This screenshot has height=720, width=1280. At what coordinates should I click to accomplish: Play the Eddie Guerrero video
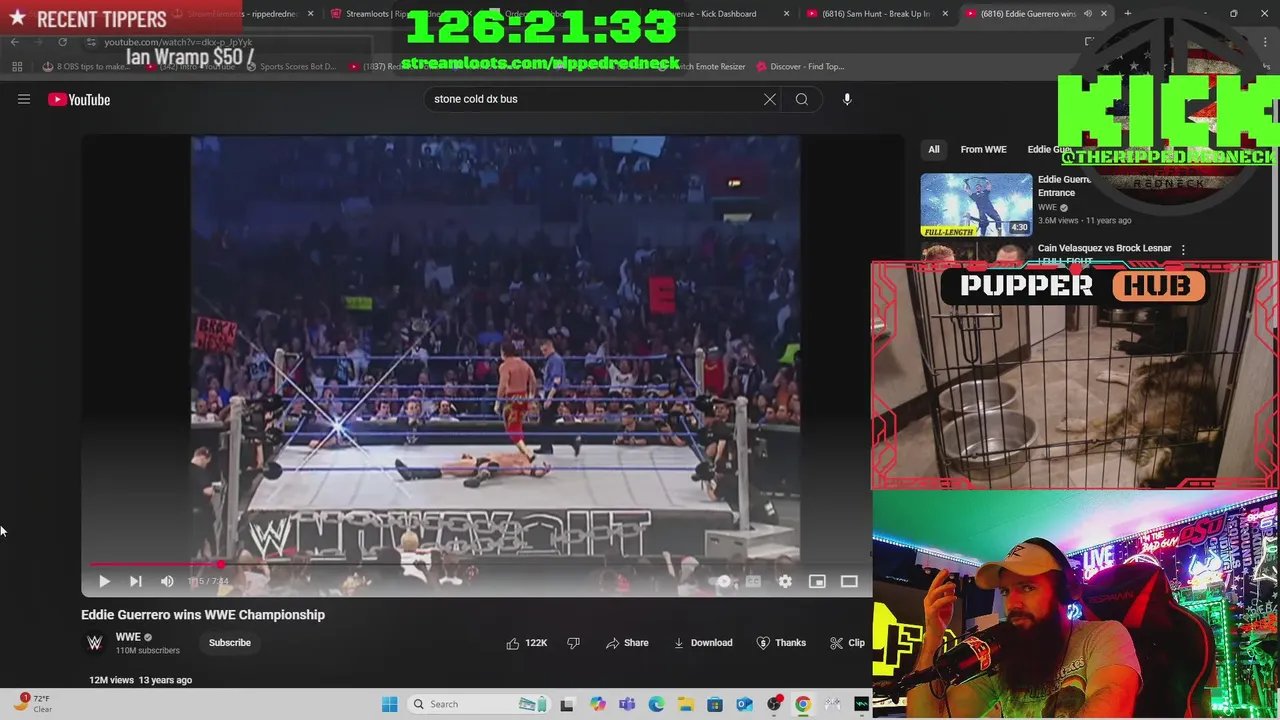coord(104,581)
